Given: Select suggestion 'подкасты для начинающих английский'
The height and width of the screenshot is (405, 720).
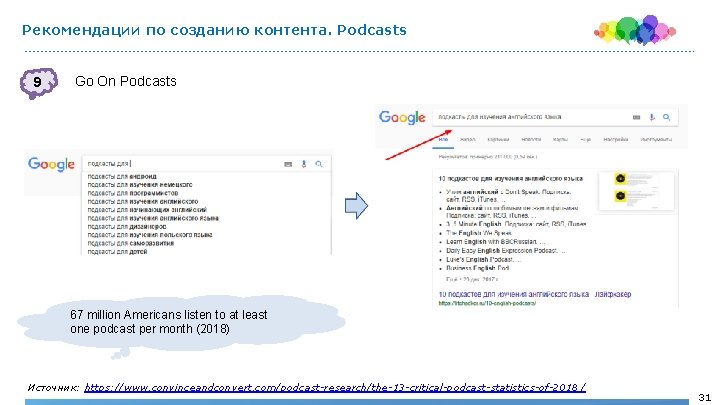Looking at the screenshot, I should [147, 209].
